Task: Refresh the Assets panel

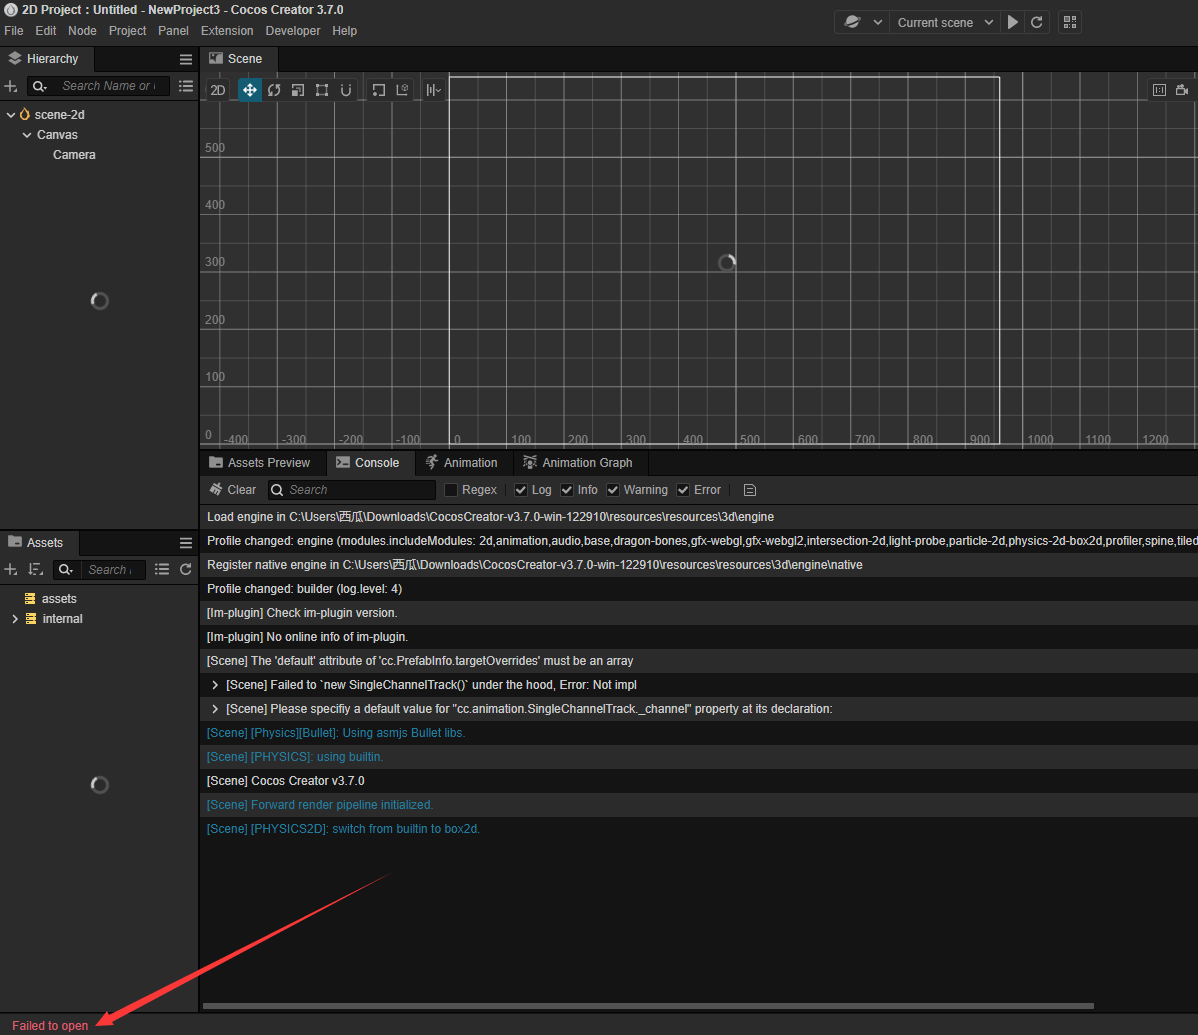Action: tap(186, 569)
